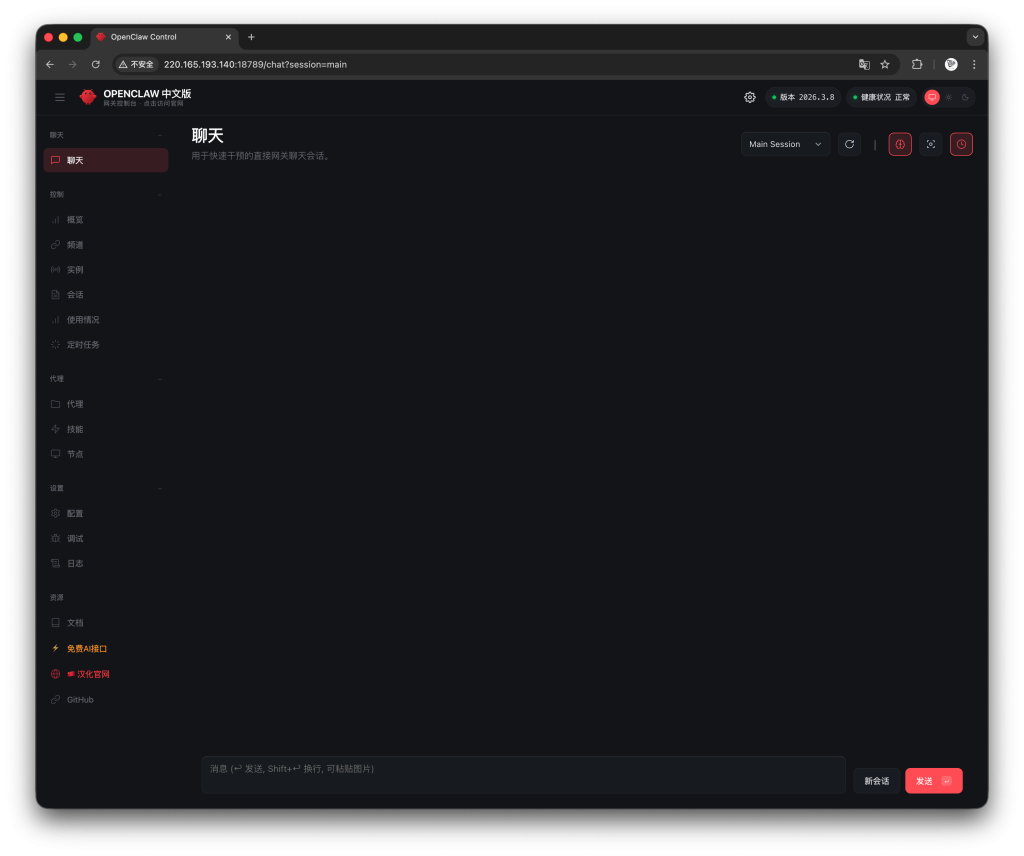Screen dimensions: 1024x856
Task: Click the OpenClaw red lobster logo
Action: click(88, 97)
